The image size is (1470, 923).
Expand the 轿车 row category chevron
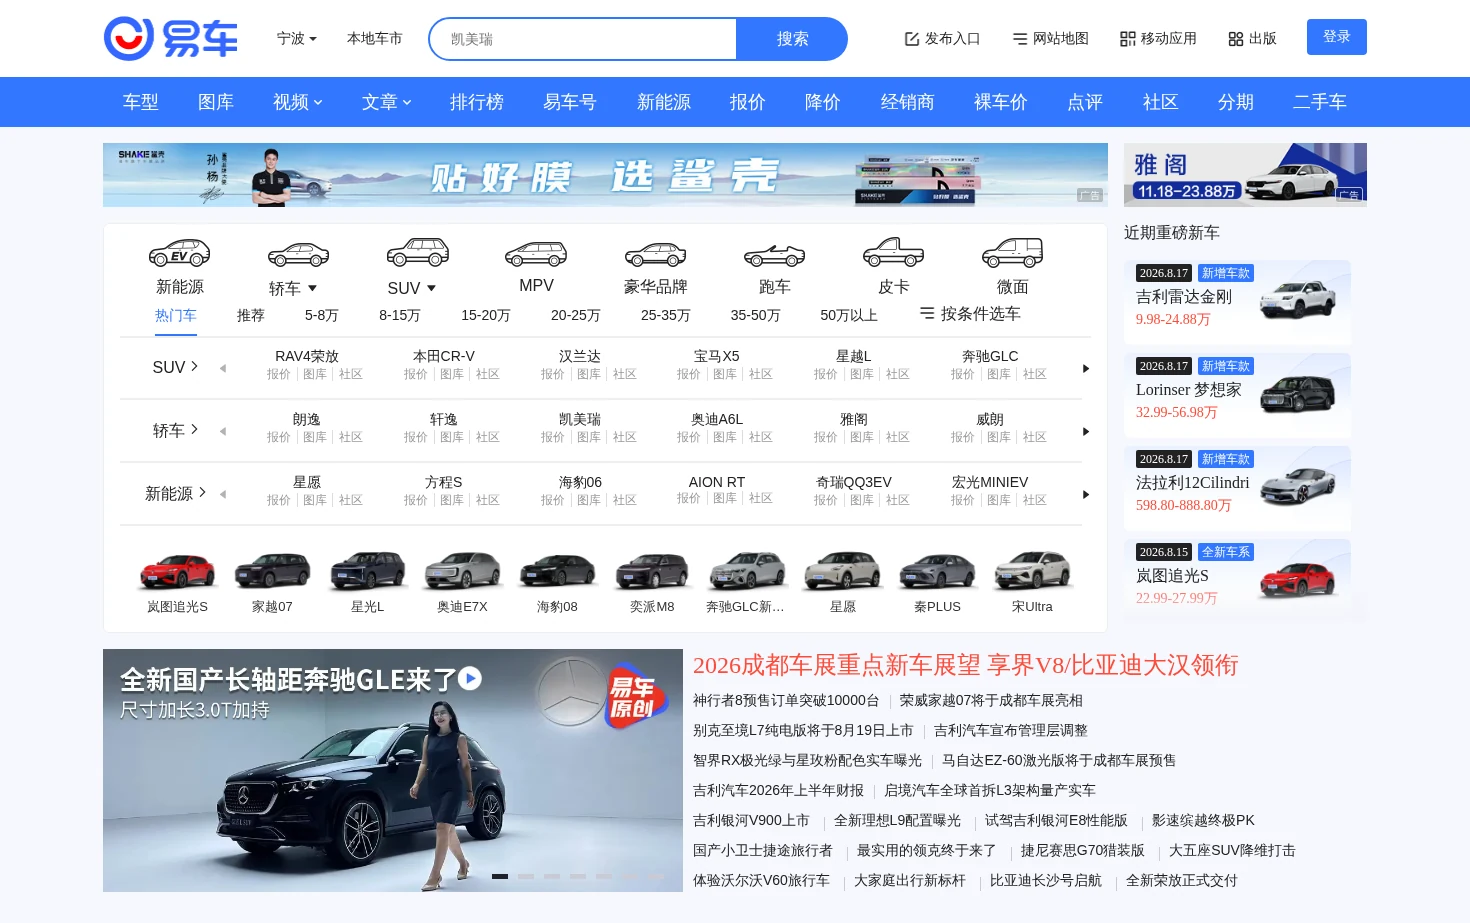click(194, 429)
